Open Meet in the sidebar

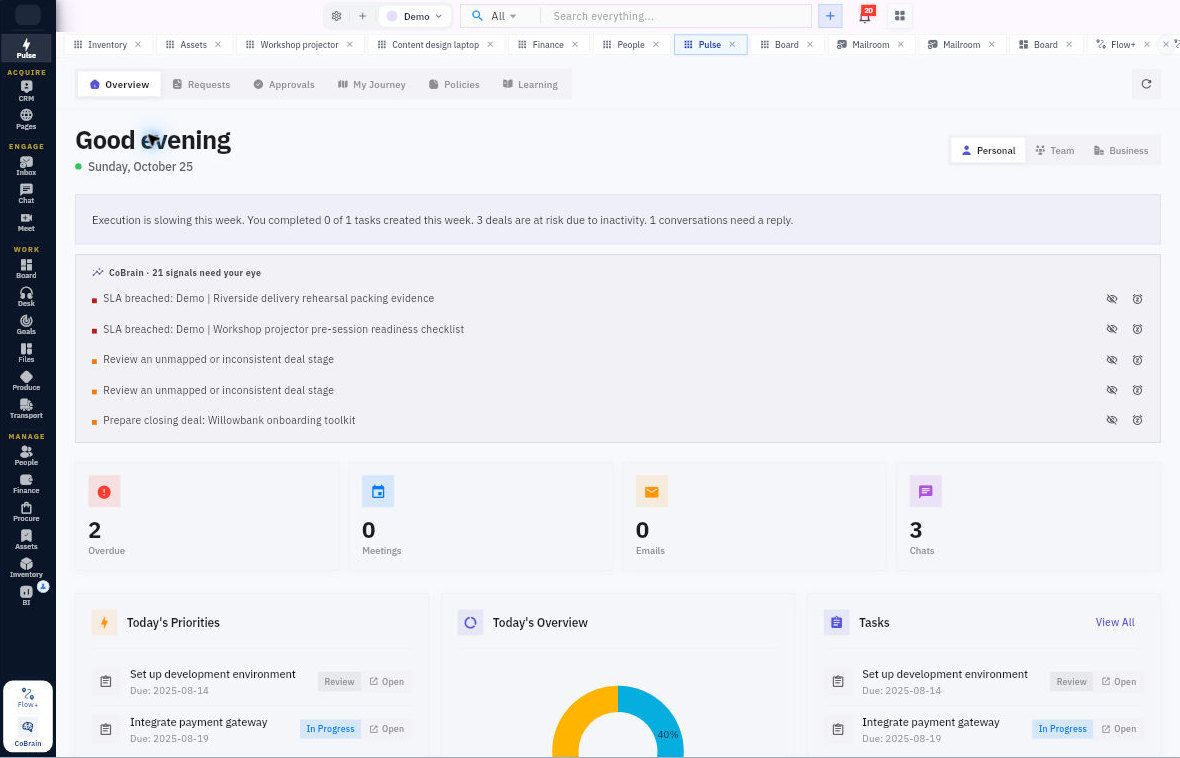[x=26, y=221]
